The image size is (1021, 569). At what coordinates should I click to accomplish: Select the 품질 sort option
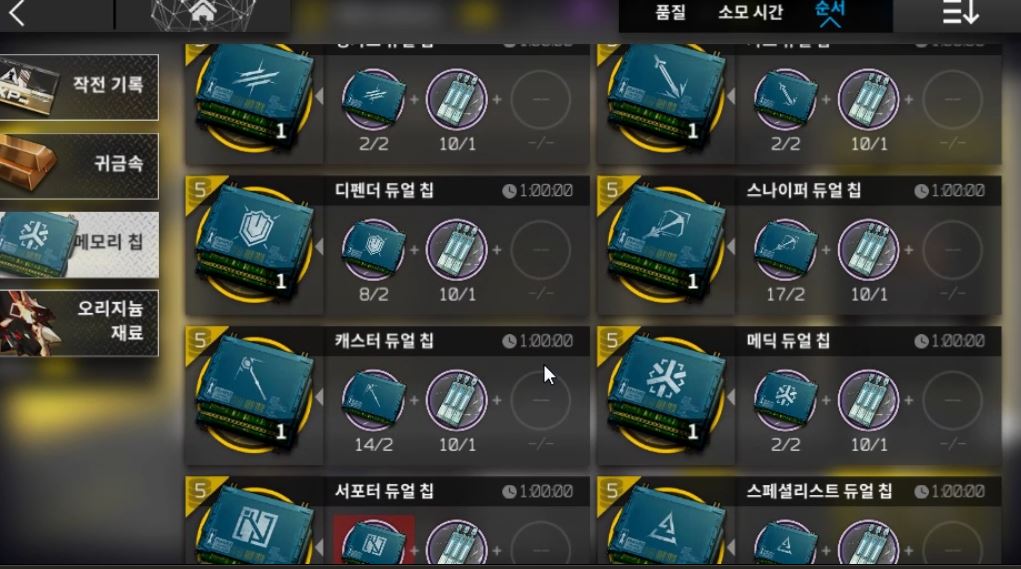click(x=671, y=12)
